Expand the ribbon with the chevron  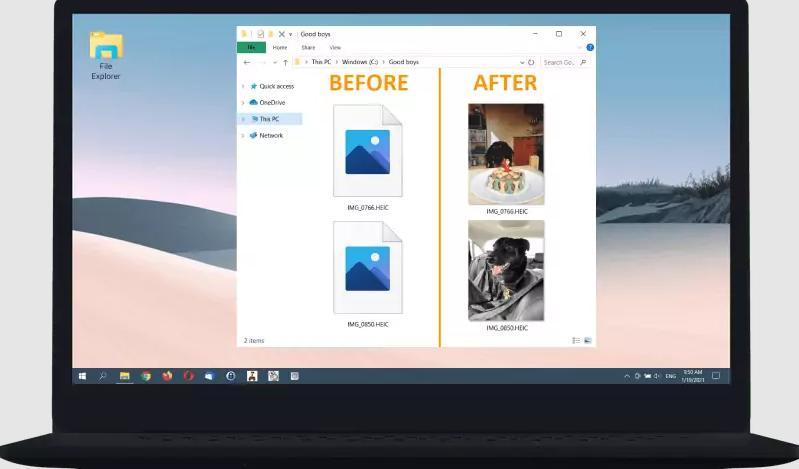(579, 47)
